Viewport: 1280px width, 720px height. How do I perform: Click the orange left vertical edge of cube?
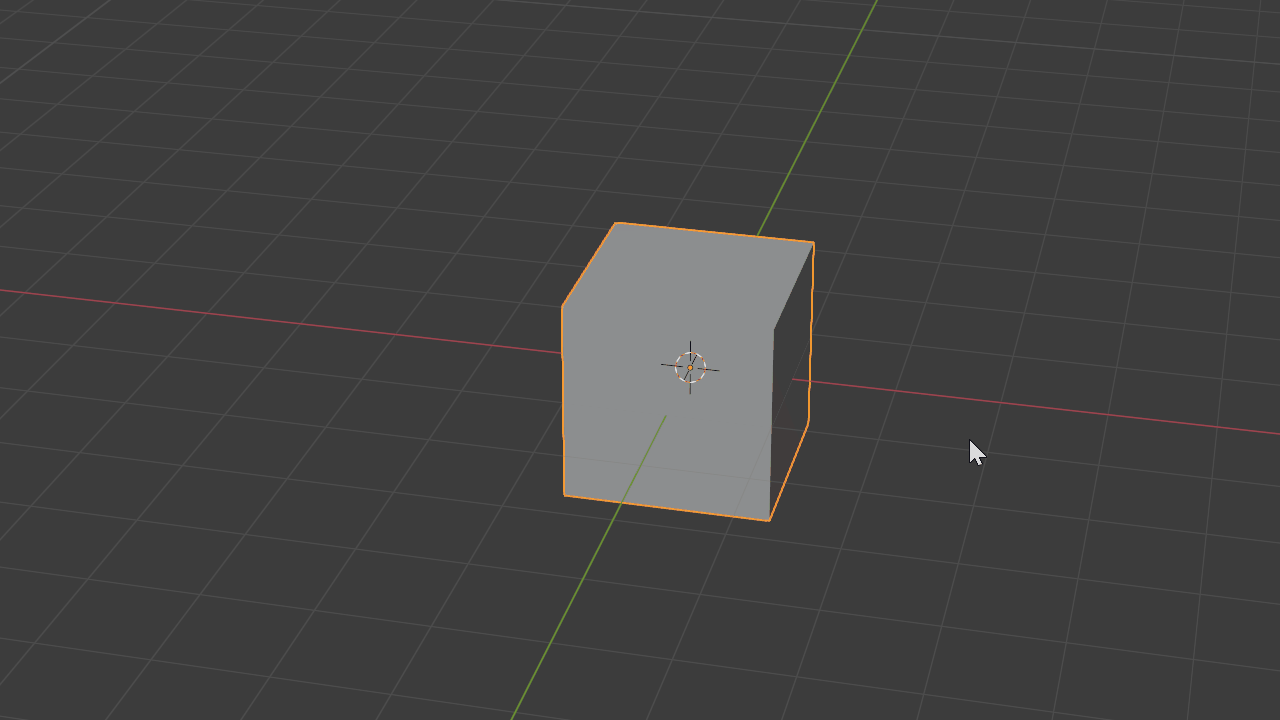pos(563,400)
